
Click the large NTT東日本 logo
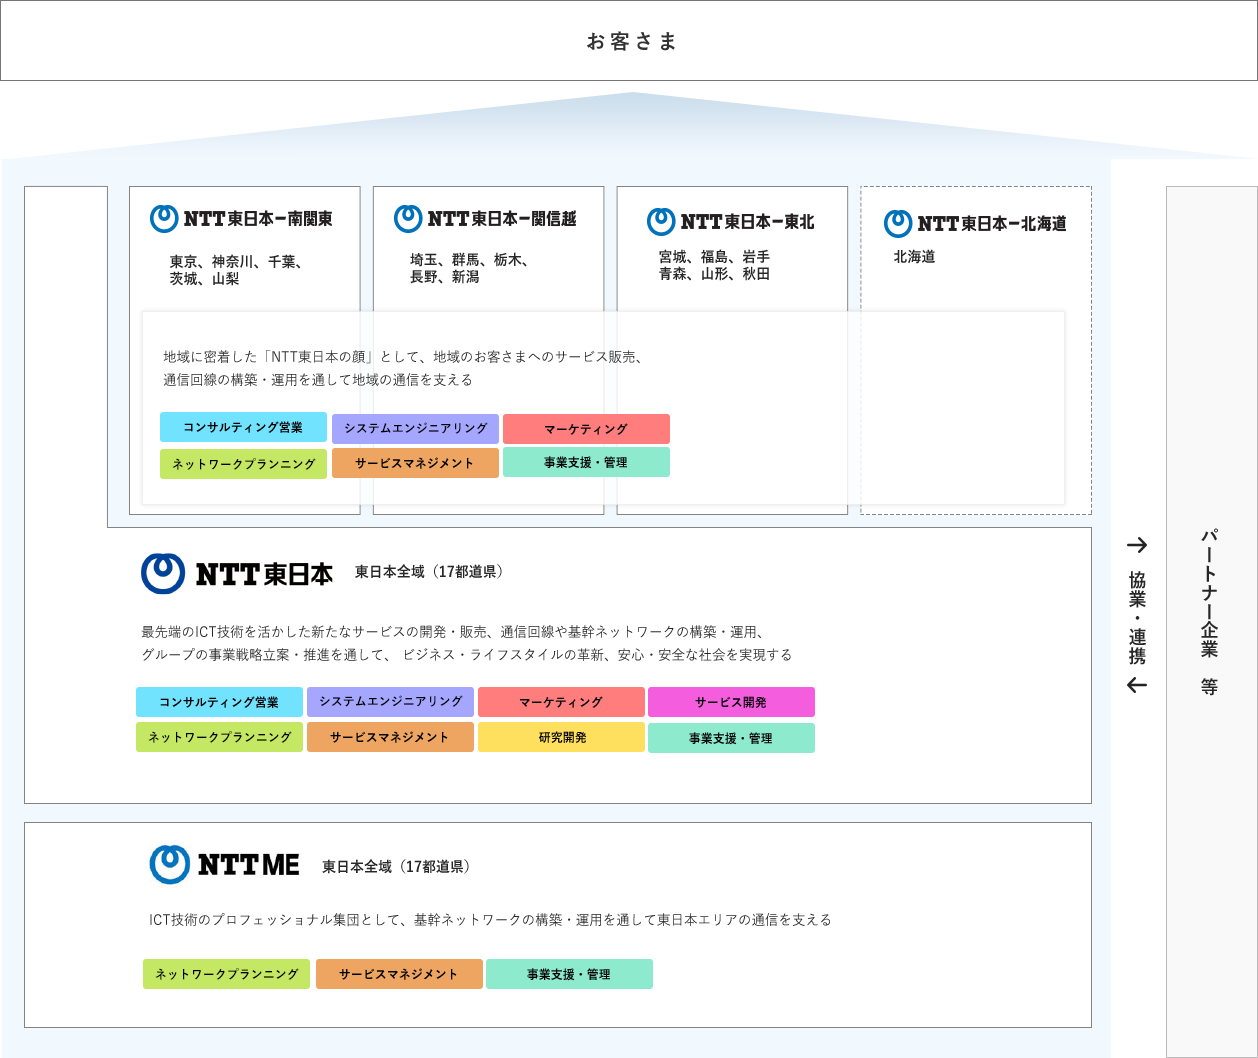237,573
